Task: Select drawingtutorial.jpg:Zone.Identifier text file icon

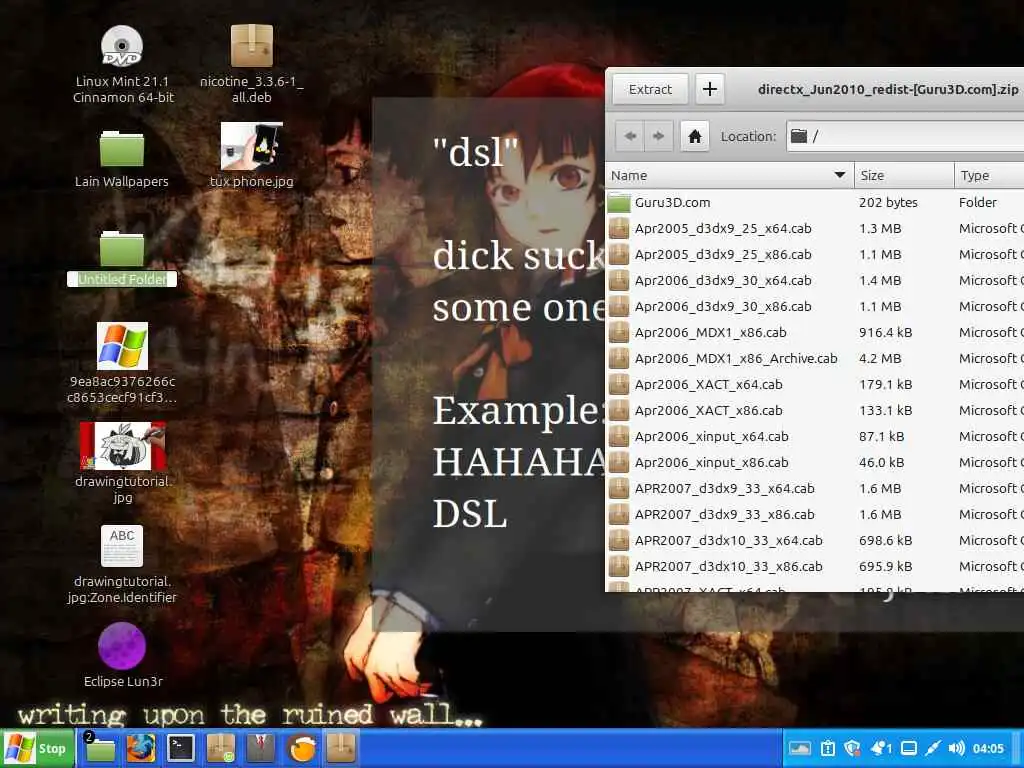Action: pyautogui.click(x=122, y=546)
